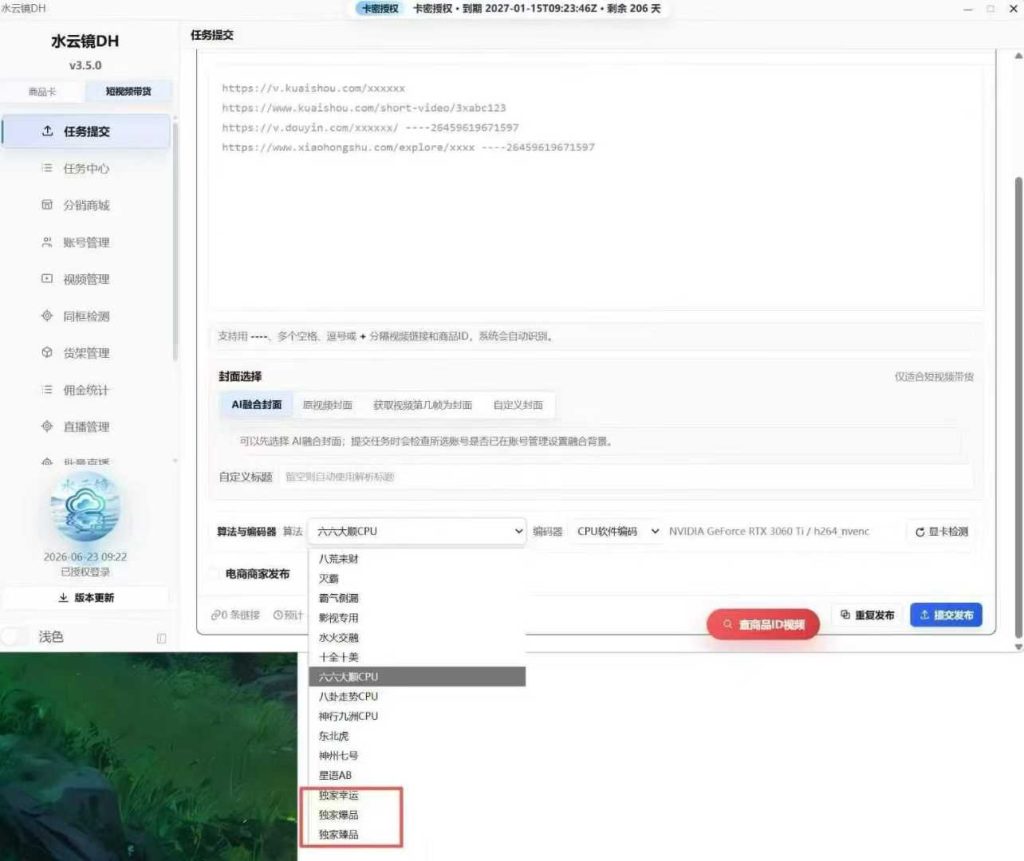Image resolution: width=1024 pixels, height=861 pixels.
Task: Check the 电商商家发布 checkbox
Action: (214, 574)
